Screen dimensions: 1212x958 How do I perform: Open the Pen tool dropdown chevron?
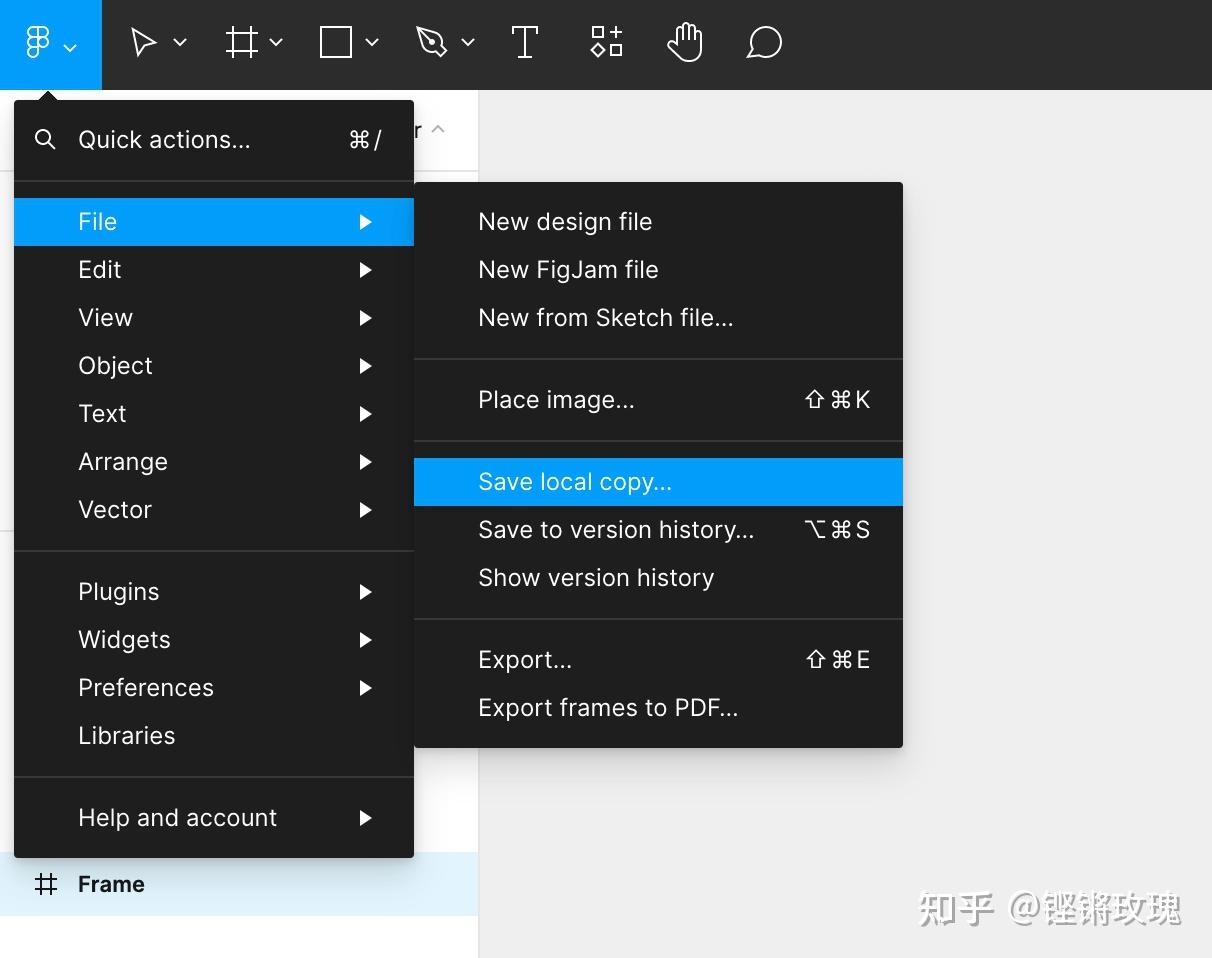(x=467, y=42)
